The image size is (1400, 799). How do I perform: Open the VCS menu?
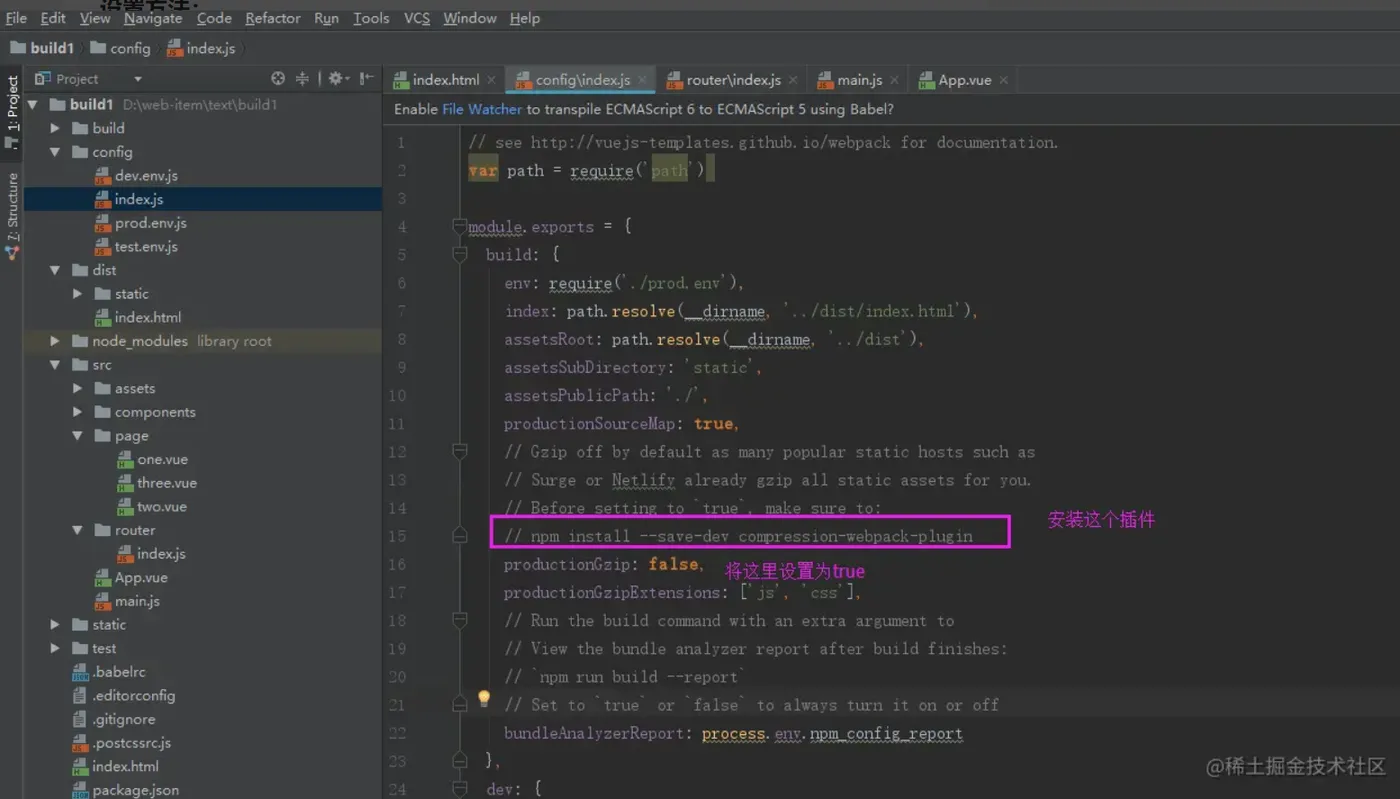(417, 18)
